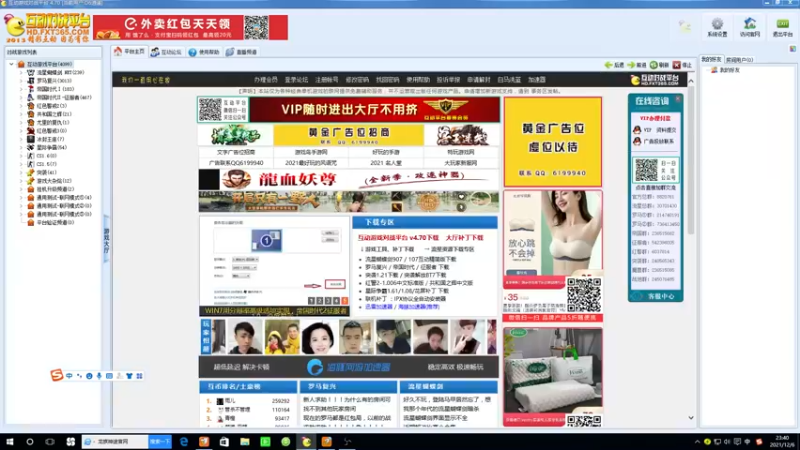The height and width of the screenshot is (450, 800).
Task: Switch to the 平台主页 tab
Action: pos(130,52)
